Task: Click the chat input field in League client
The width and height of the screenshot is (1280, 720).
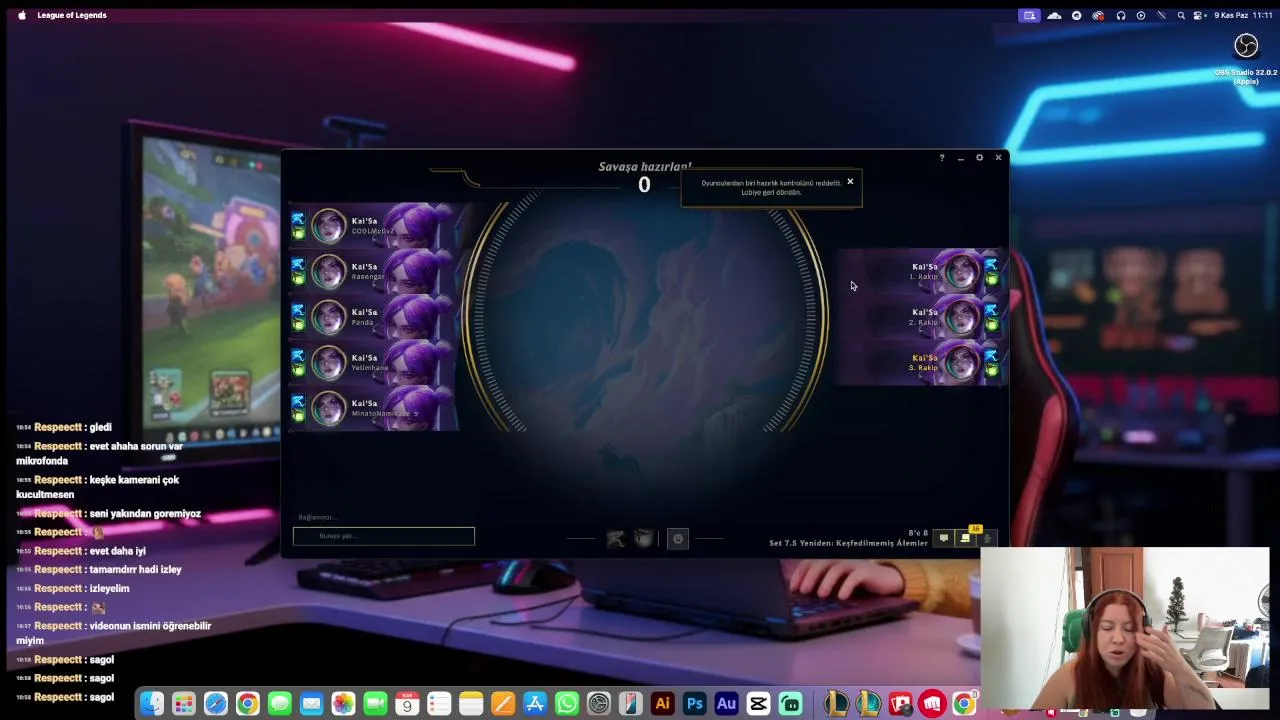Action: [x=384, y=536]
